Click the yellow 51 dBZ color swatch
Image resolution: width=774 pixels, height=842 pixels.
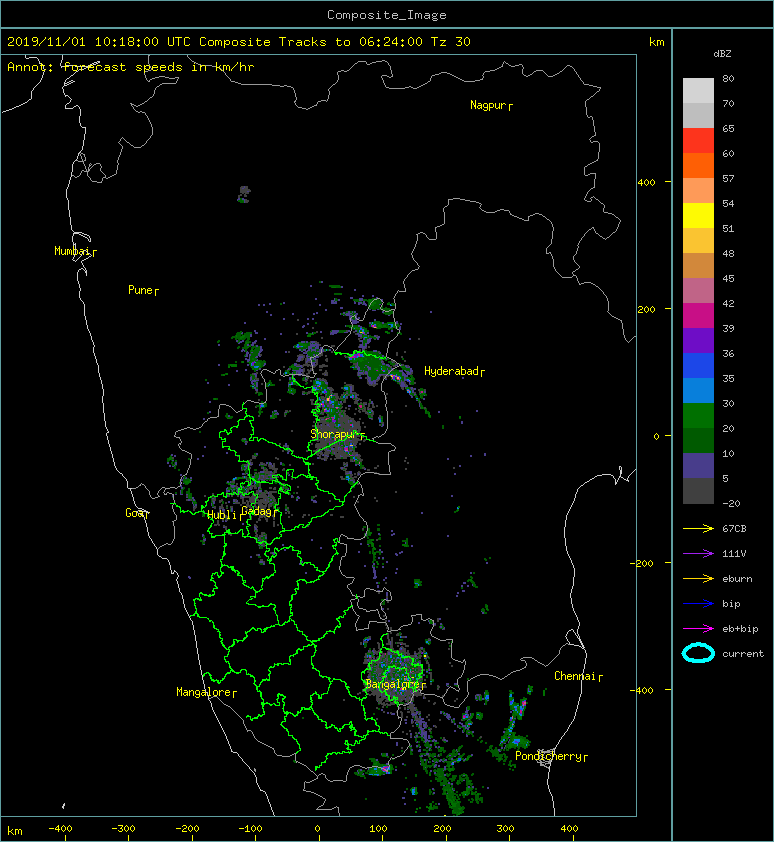[698, 215]
